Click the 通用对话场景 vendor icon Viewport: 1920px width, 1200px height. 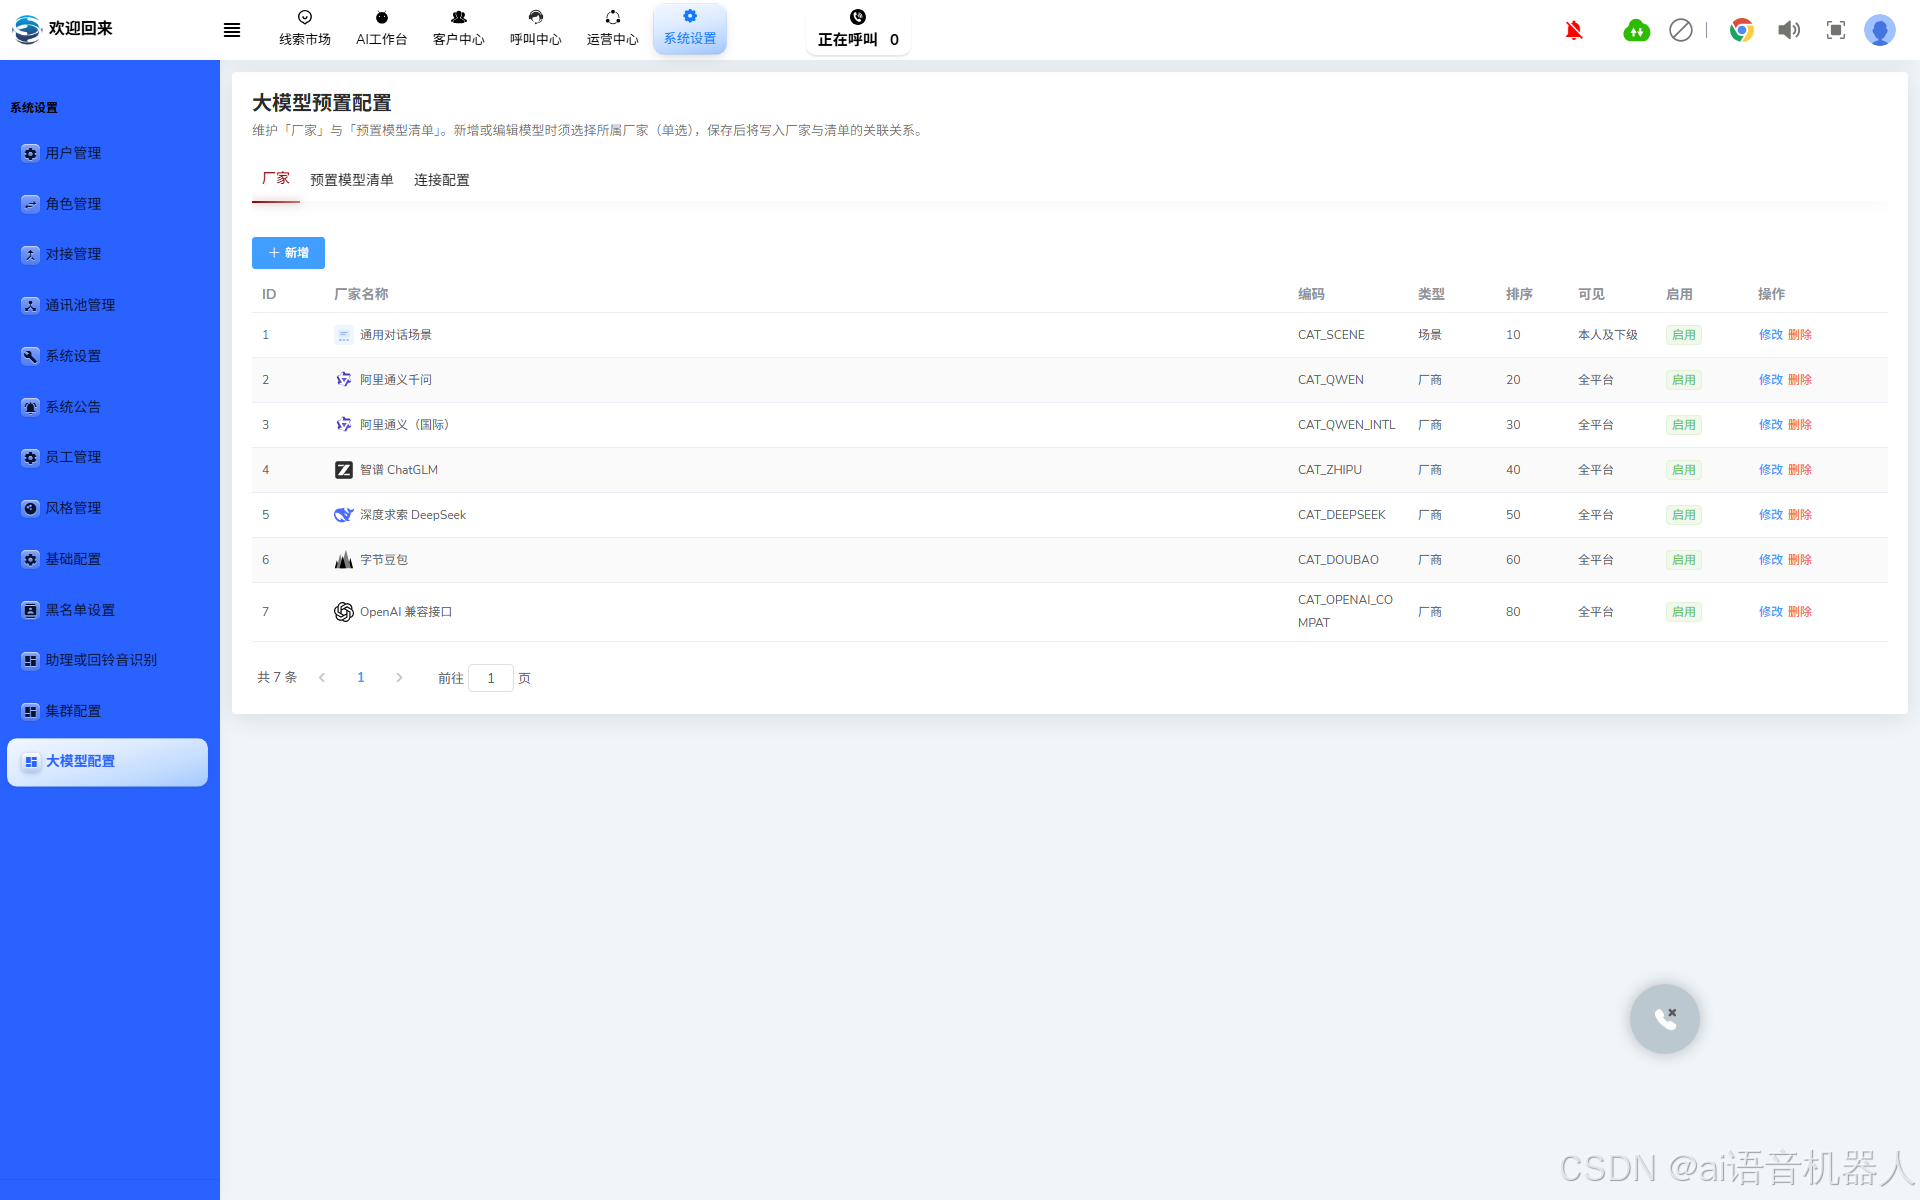tap(344, 335)
